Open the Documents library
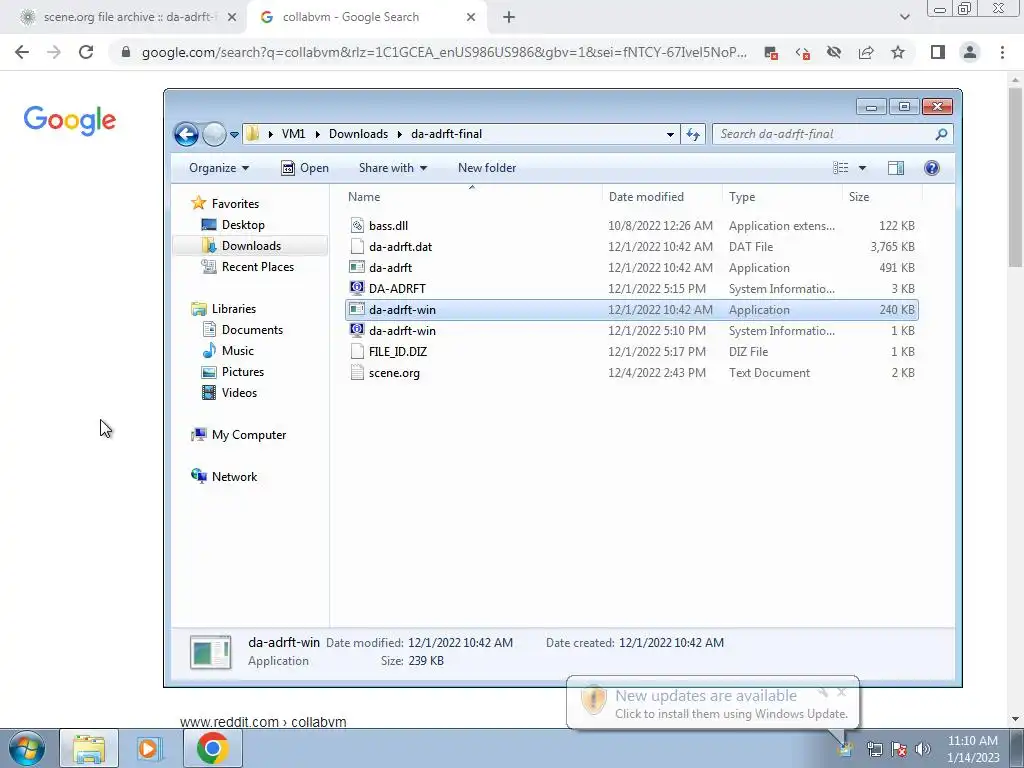The width and height of the screenshot is (1024, 768). coord(242,330)
